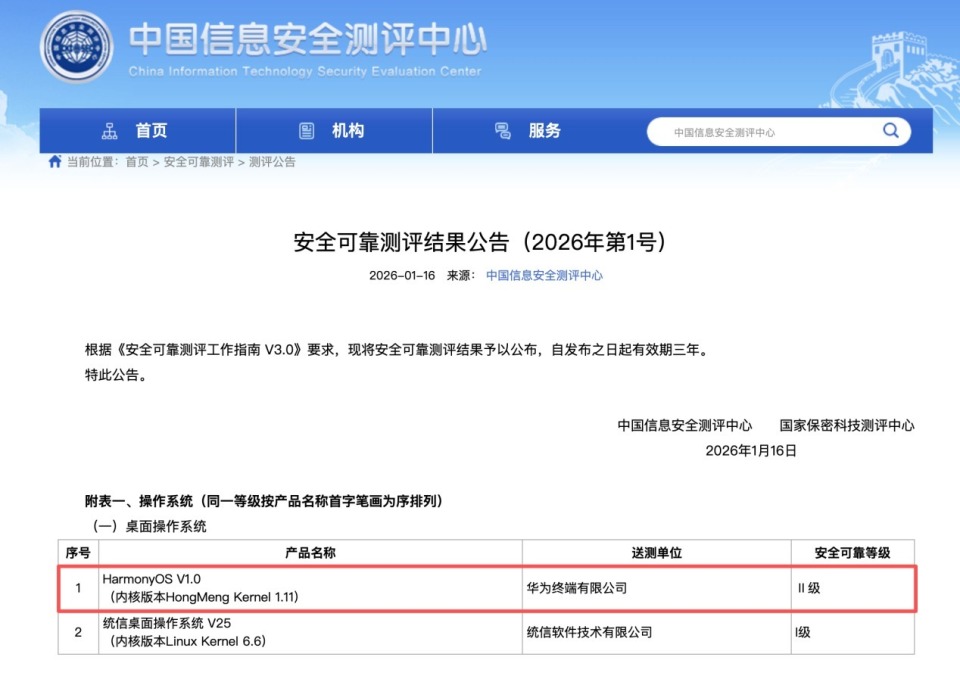This screenshot has height=679, width=960.
Task: Click the grid icon beside 首页
Action: (x=110, y=130)
